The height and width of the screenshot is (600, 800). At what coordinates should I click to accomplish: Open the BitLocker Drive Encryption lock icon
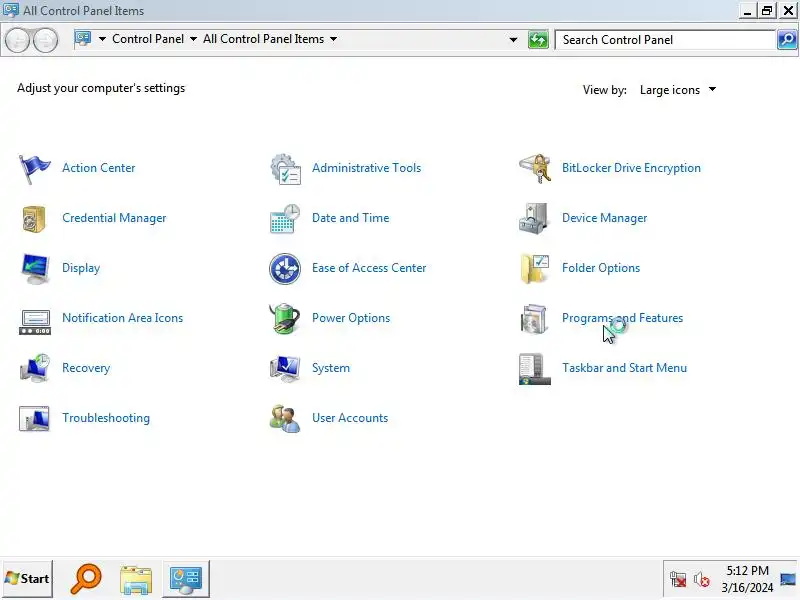(535, 168)
